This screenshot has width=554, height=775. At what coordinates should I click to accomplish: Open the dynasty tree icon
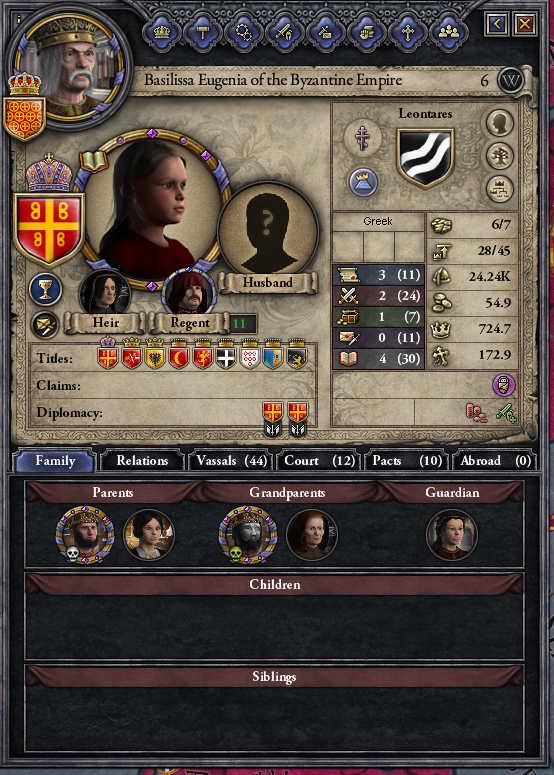click(500, 156)
